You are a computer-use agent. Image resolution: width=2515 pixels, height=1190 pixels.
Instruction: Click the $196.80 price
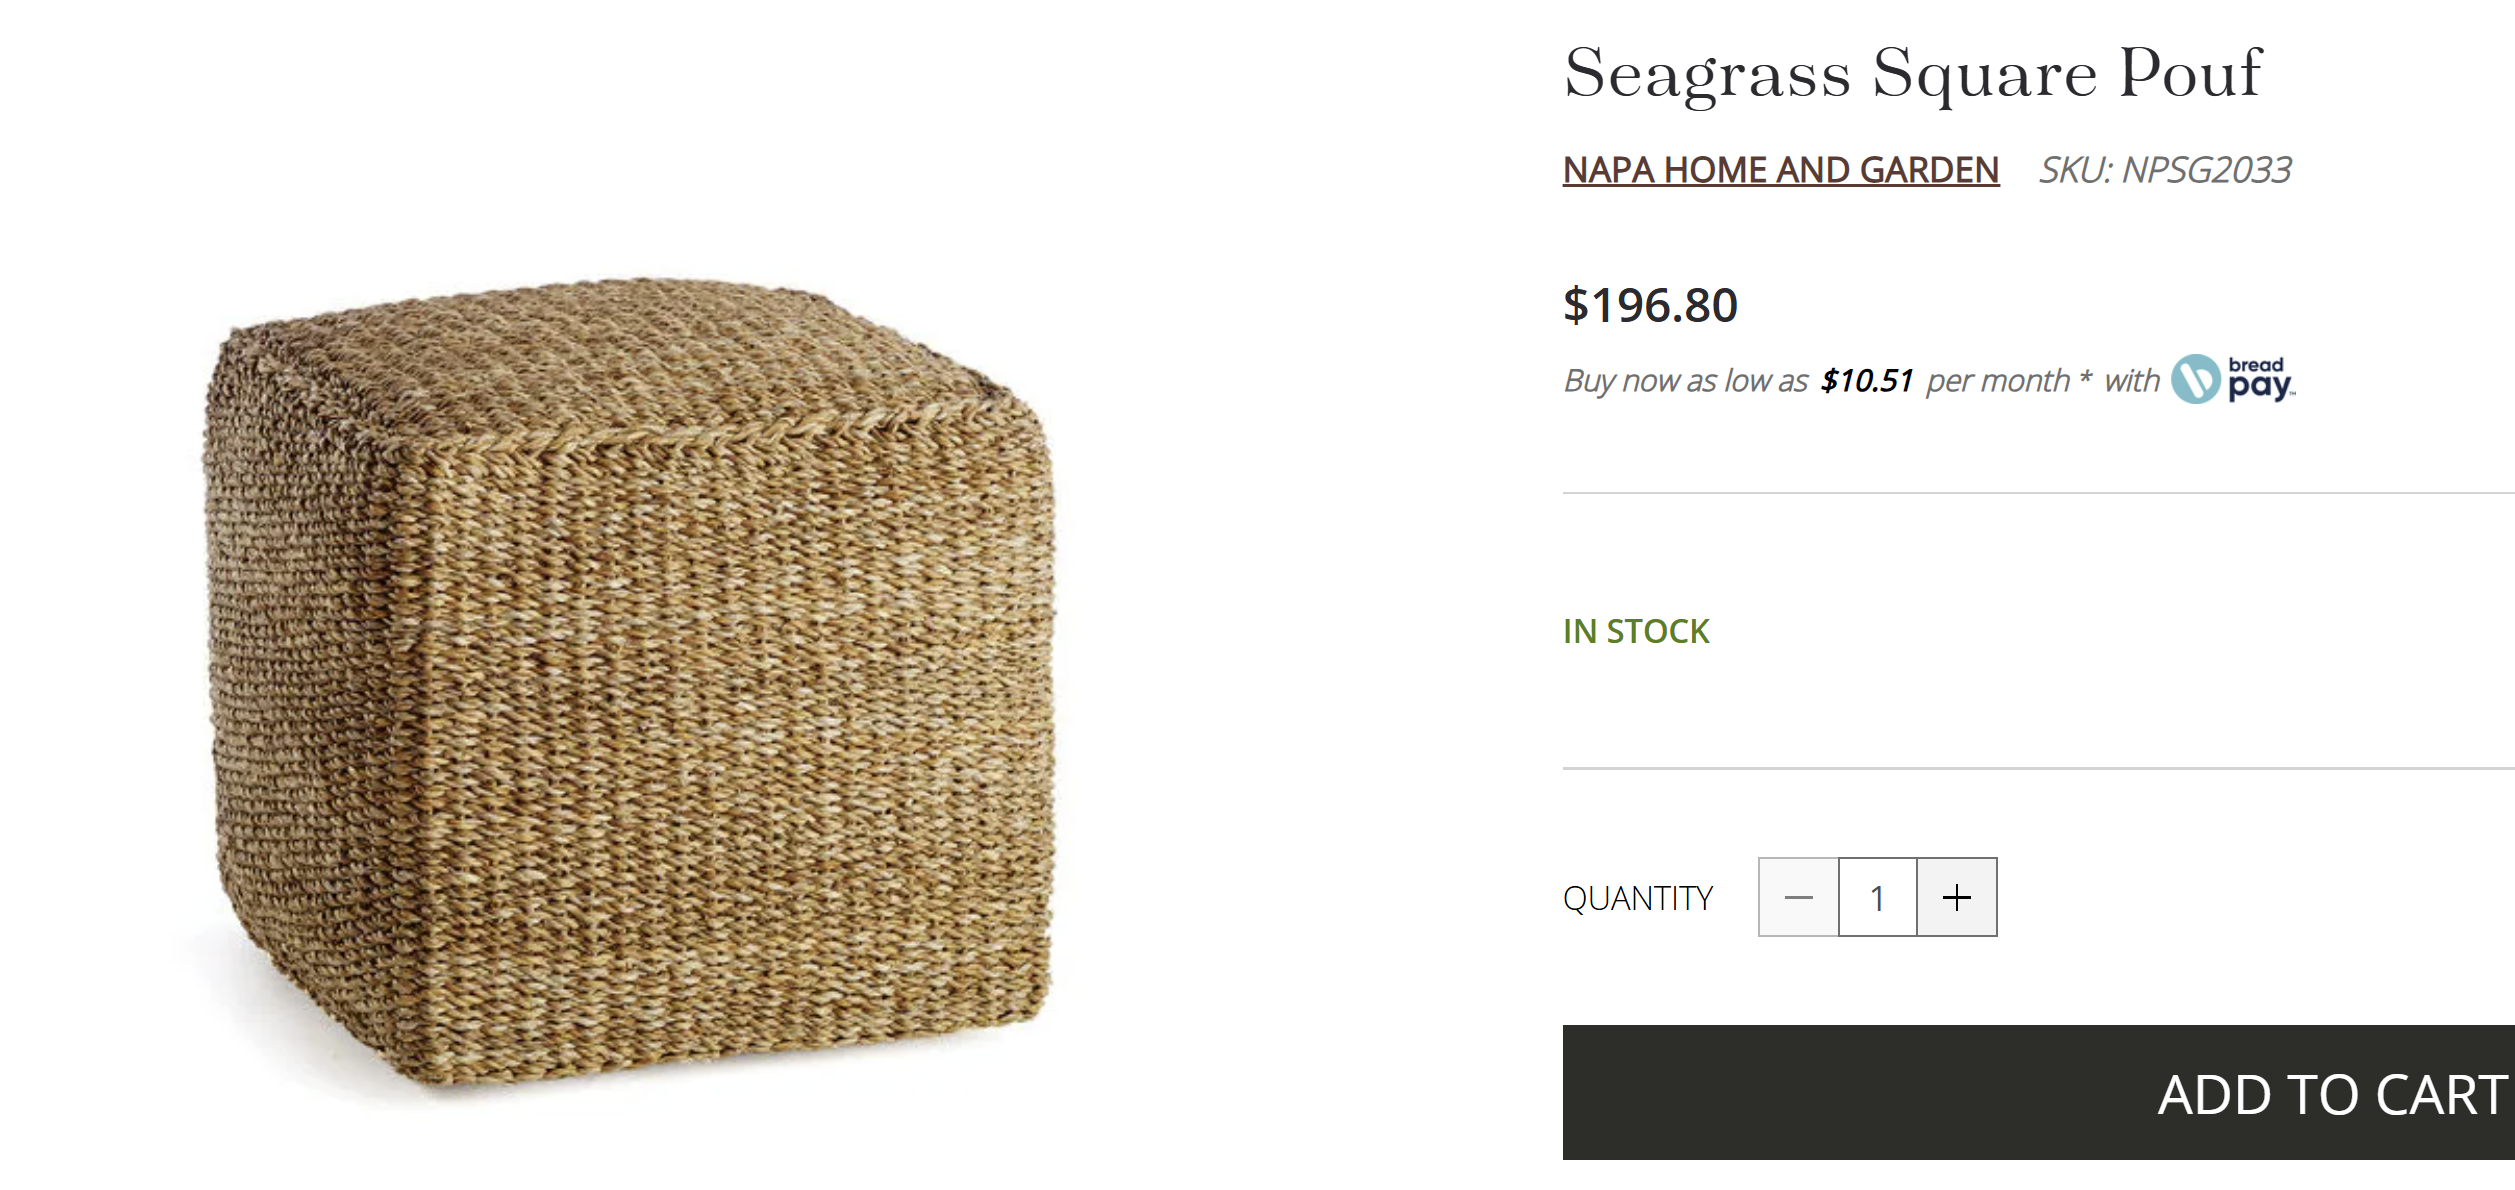coord(1650,305)
